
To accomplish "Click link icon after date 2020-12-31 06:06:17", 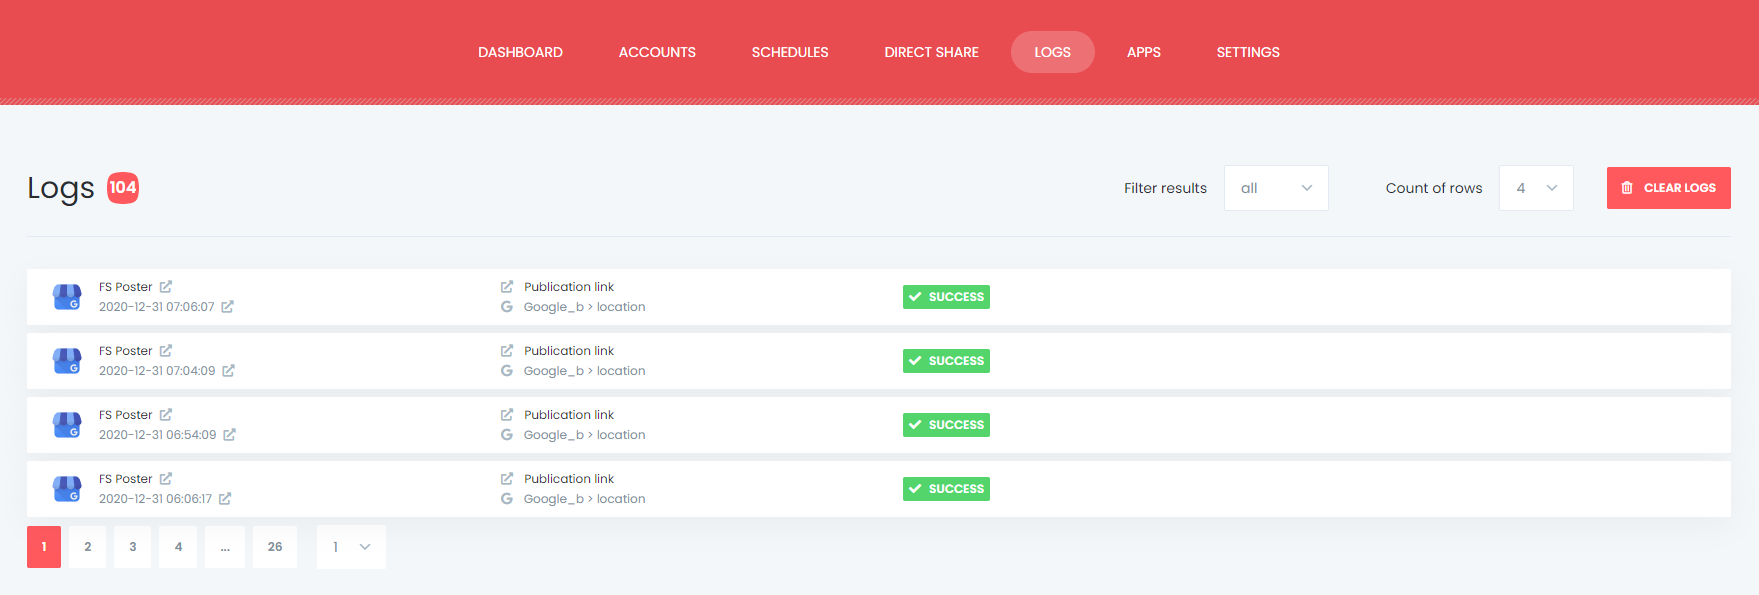I will [225, 499].
